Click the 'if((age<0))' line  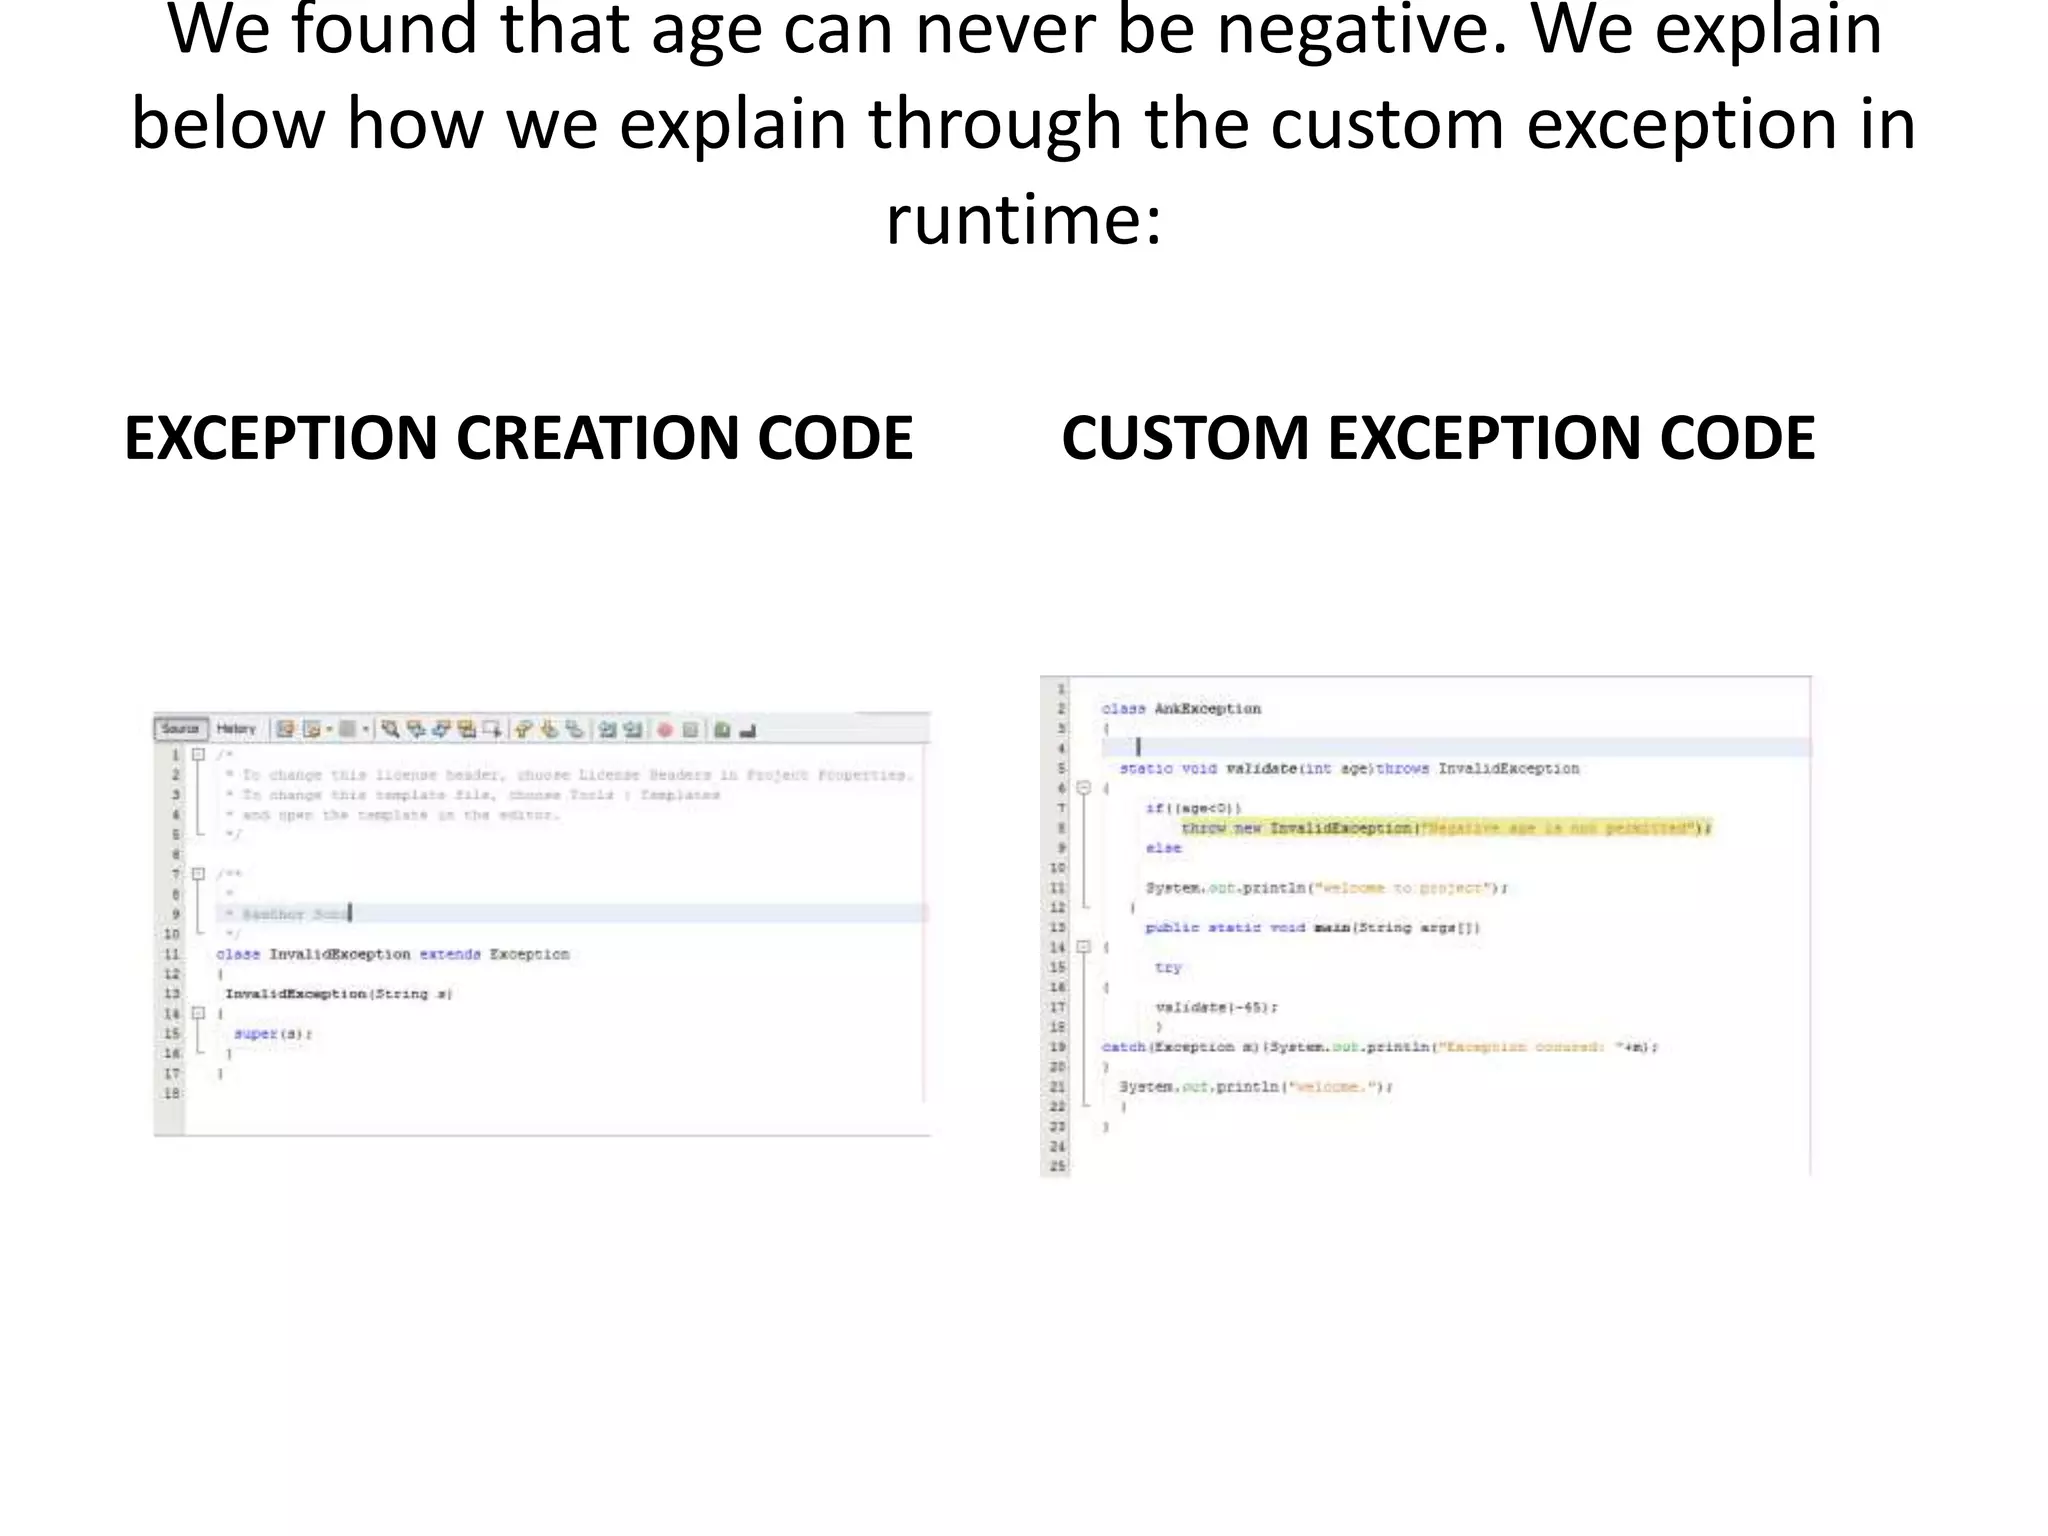tap(1194, 807)
